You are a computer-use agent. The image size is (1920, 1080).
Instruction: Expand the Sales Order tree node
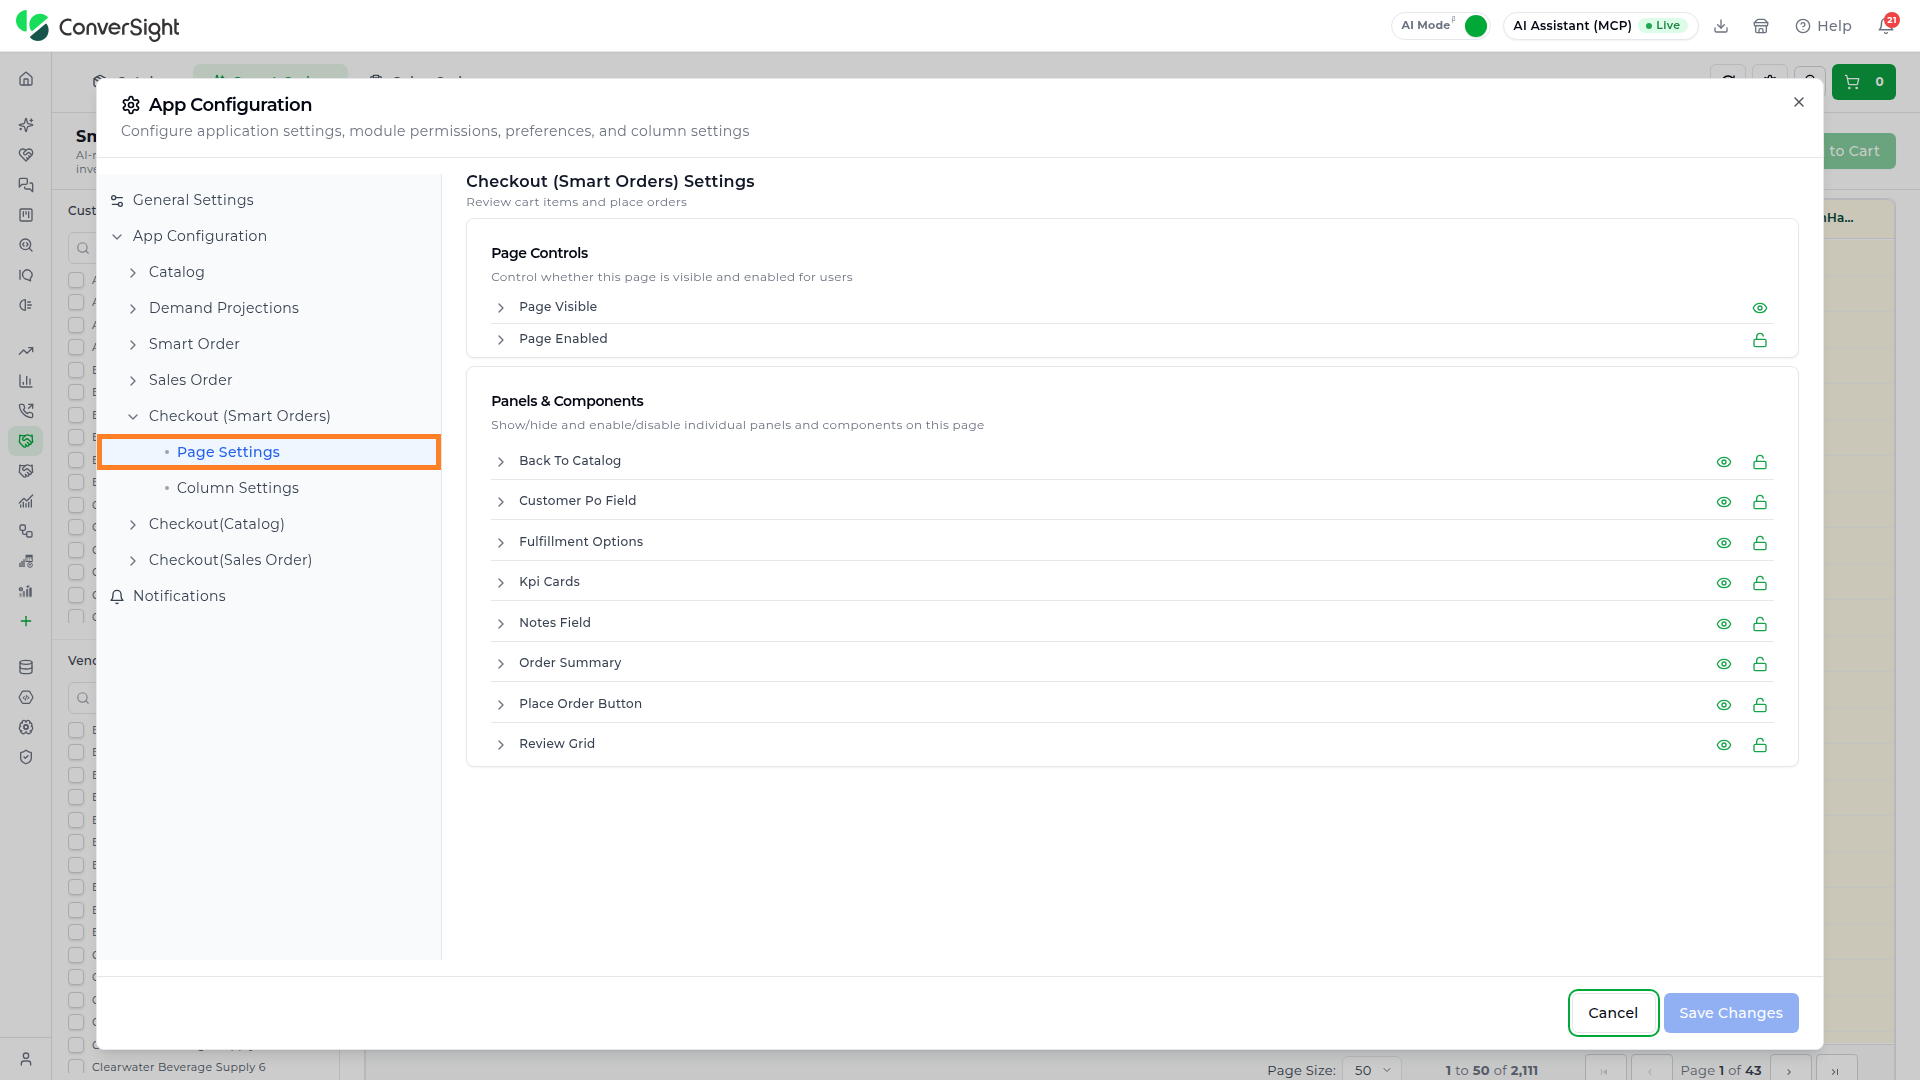pos(133,381)
